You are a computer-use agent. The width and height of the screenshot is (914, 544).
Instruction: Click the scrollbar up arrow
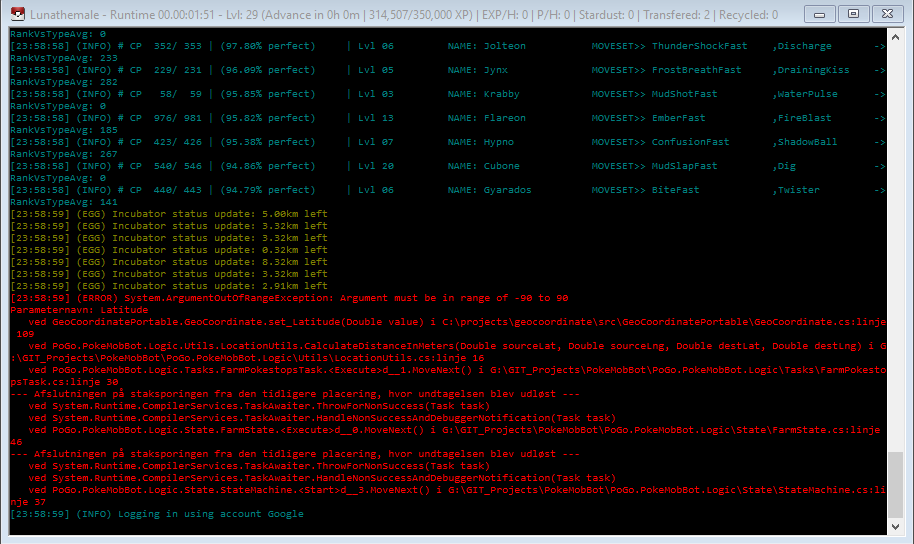pos(895,37)
